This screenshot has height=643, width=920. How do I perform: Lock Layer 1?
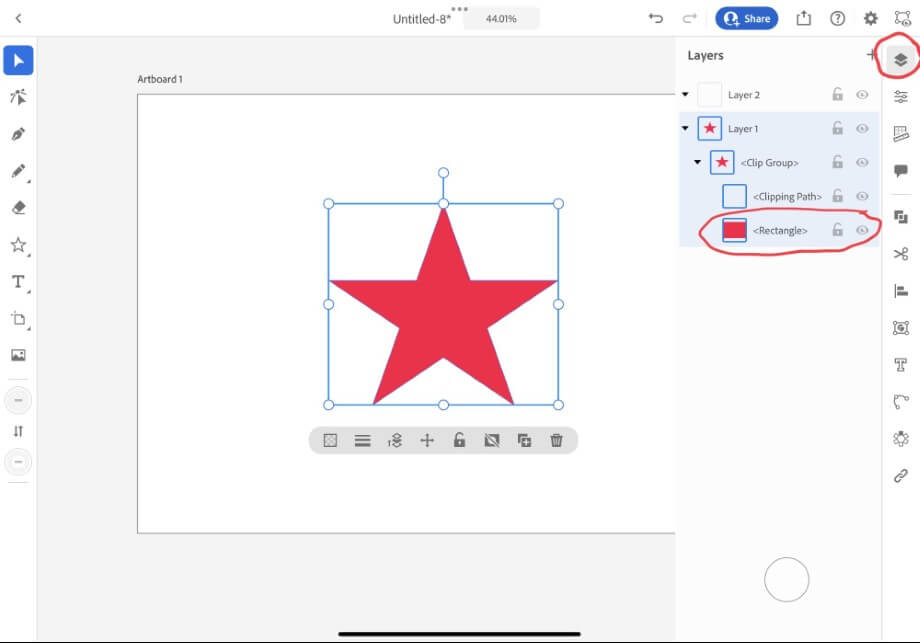click(x=837, y=128)
